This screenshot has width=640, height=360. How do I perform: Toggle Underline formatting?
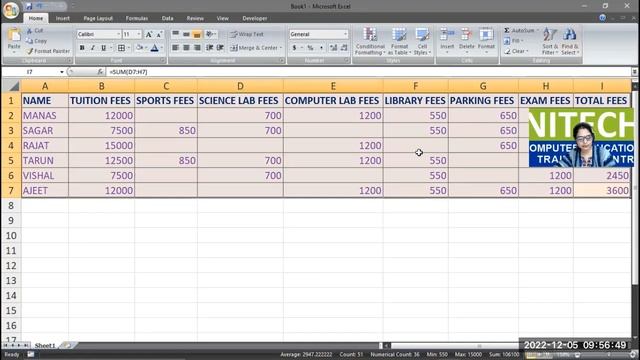click(104, 48)
